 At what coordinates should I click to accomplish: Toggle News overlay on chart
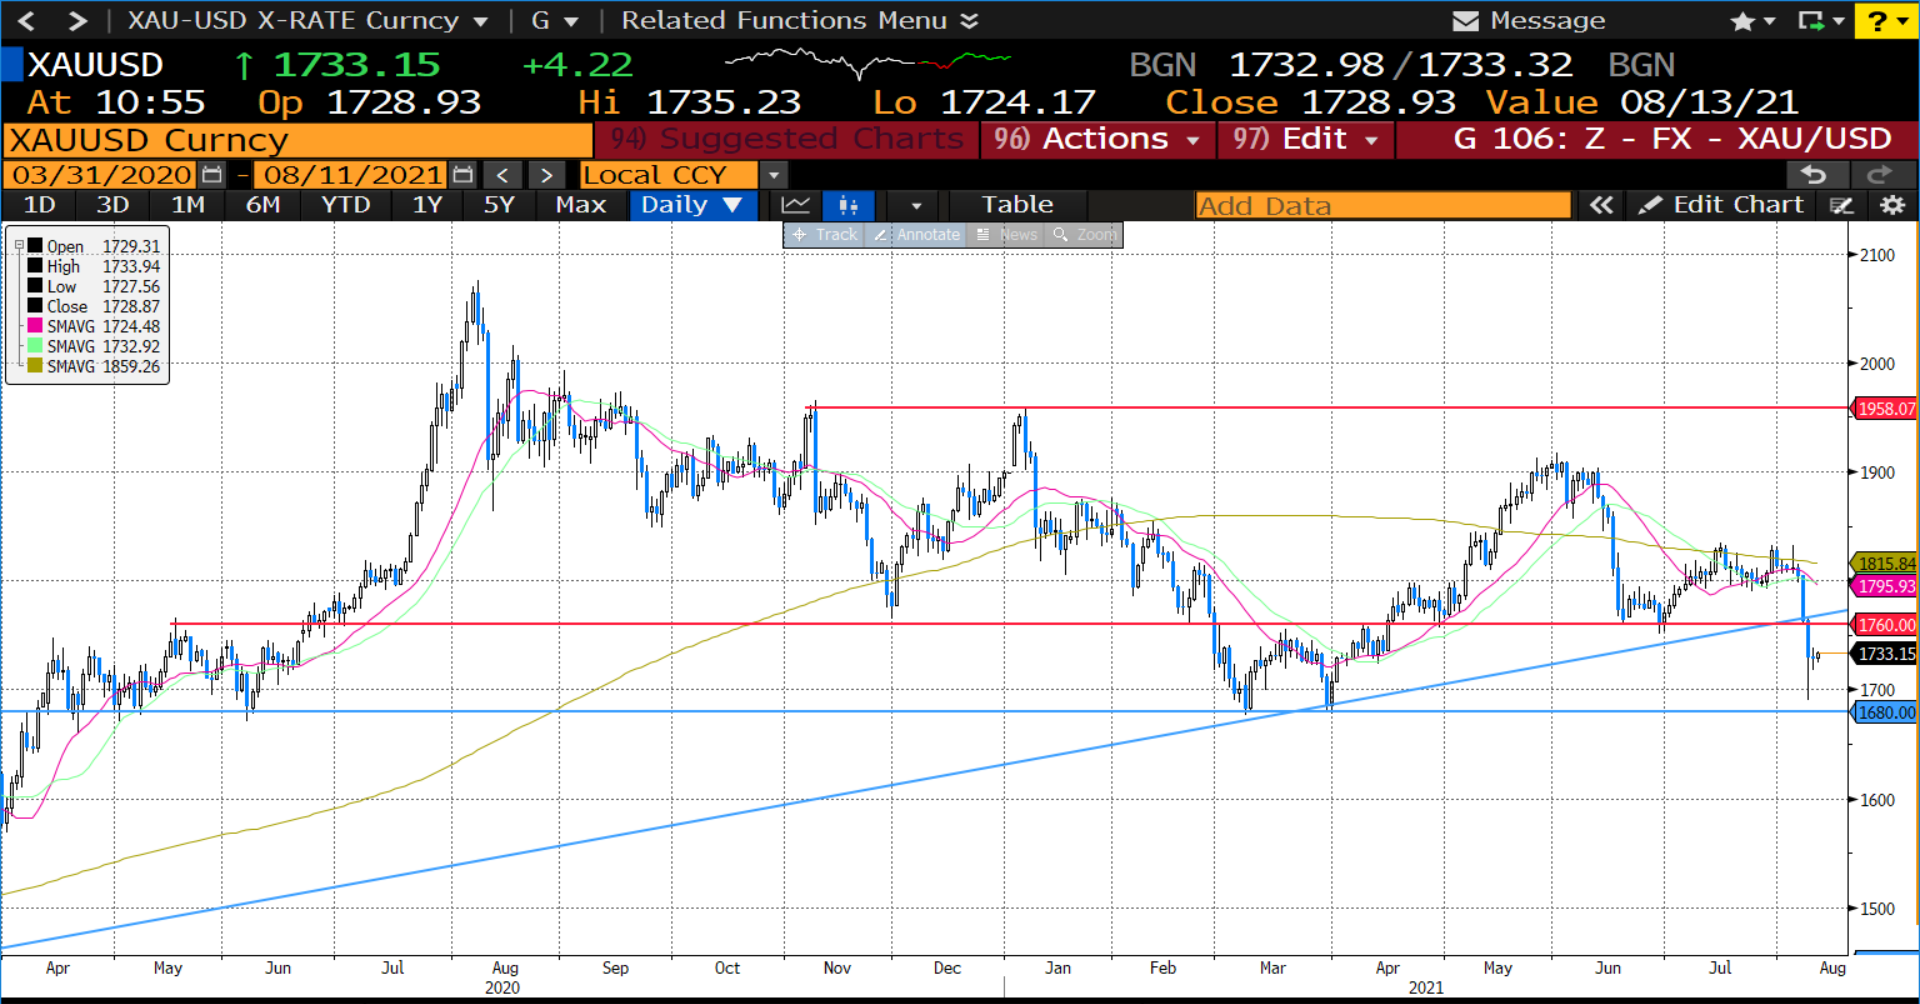1008,234
